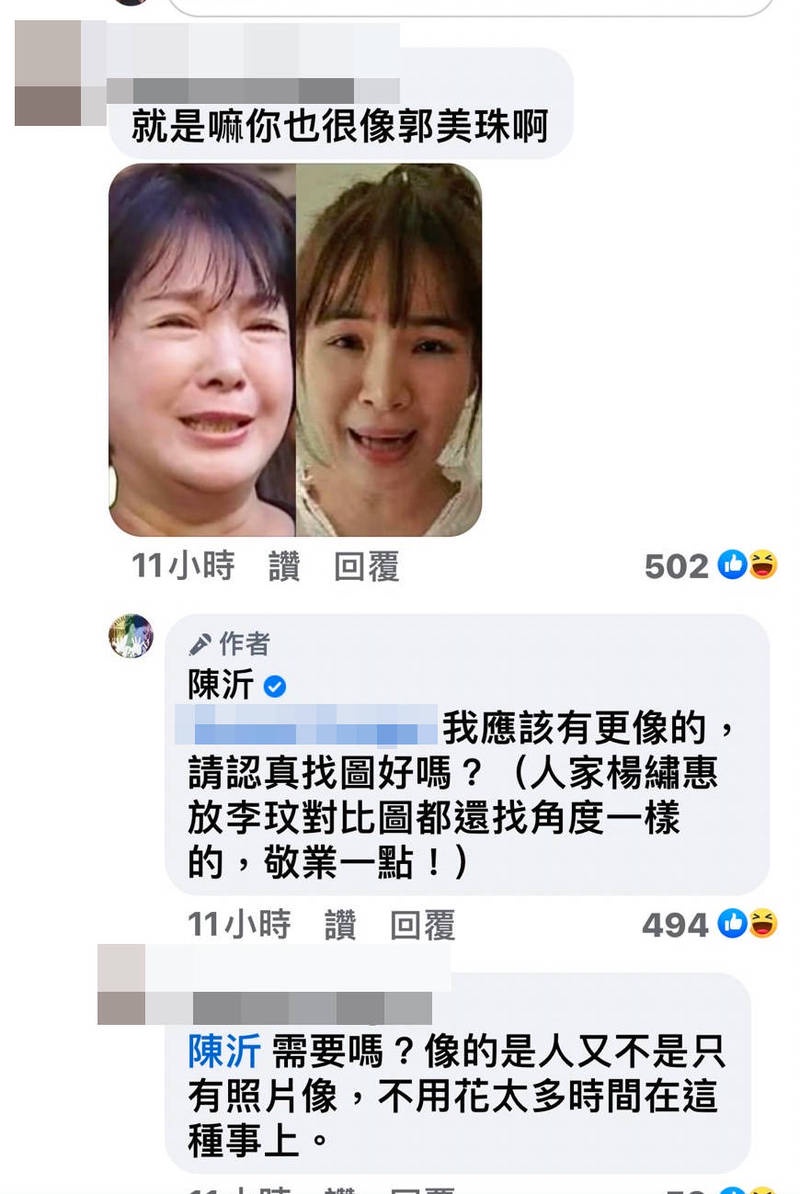This screenshot has width=800, height=1194.
Task: Reply to the 郭美珠 comment via 回覆
Action: [366, 567]
